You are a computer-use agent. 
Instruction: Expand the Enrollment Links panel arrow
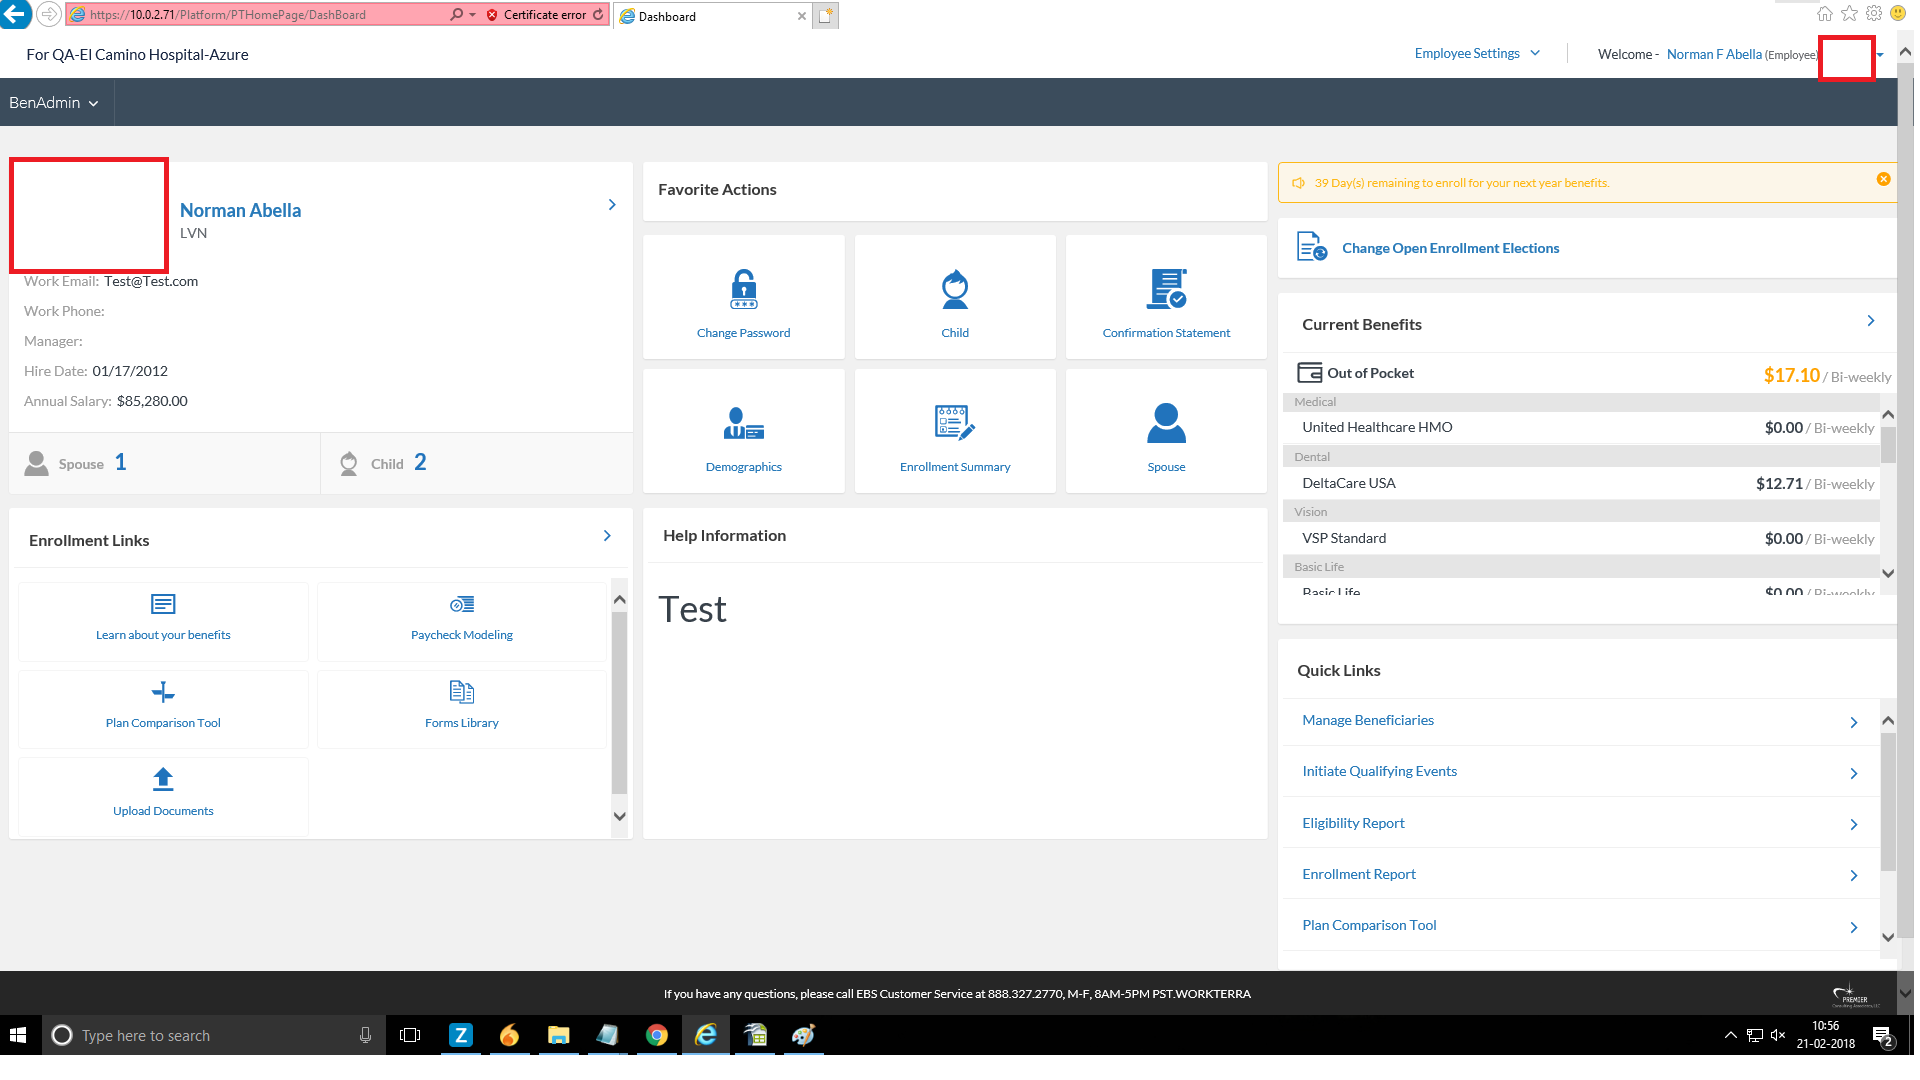click(607, 536)
